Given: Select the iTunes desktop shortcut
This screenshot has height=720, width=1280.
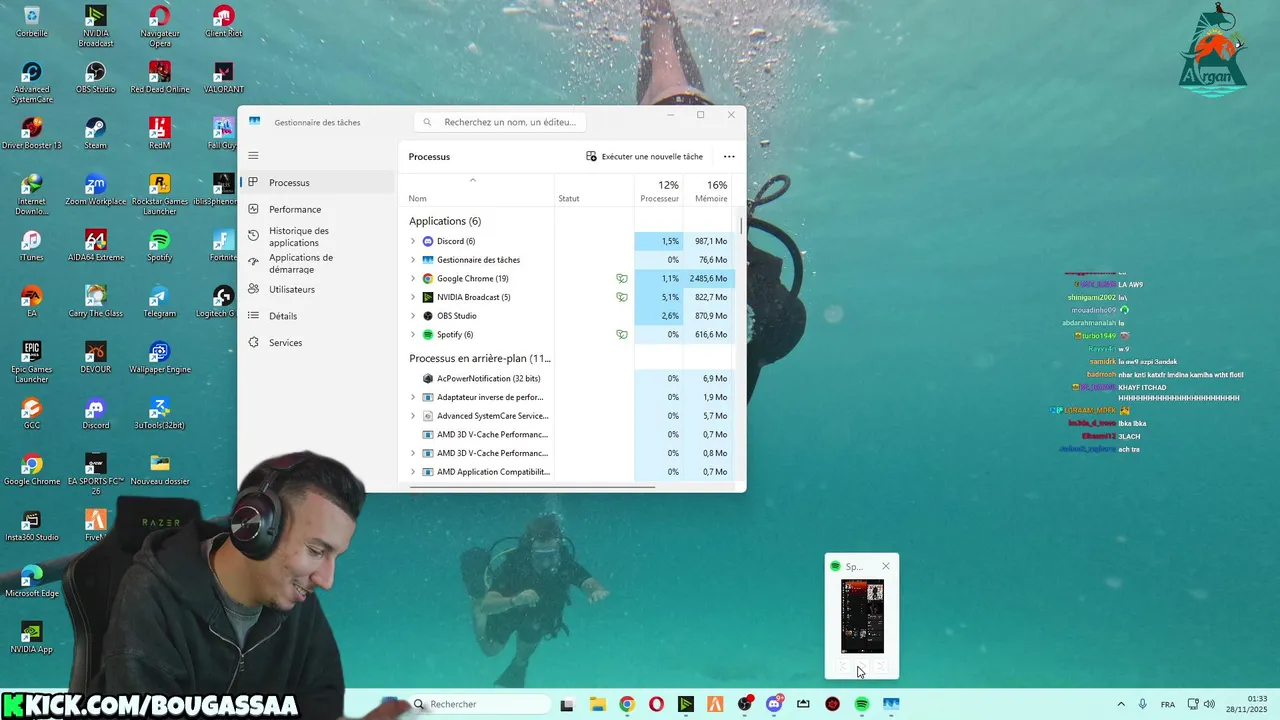Looking at the screenshot, I should point(31,245).
